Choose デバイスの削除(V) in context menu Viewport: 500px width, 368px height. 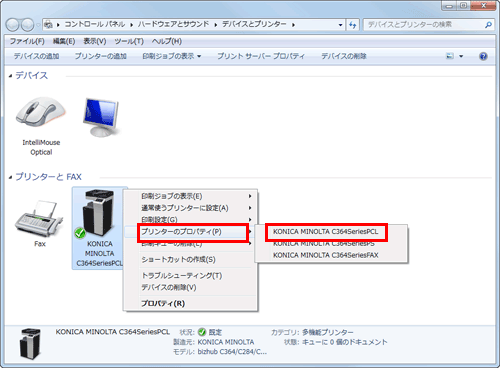click(190, 287)
